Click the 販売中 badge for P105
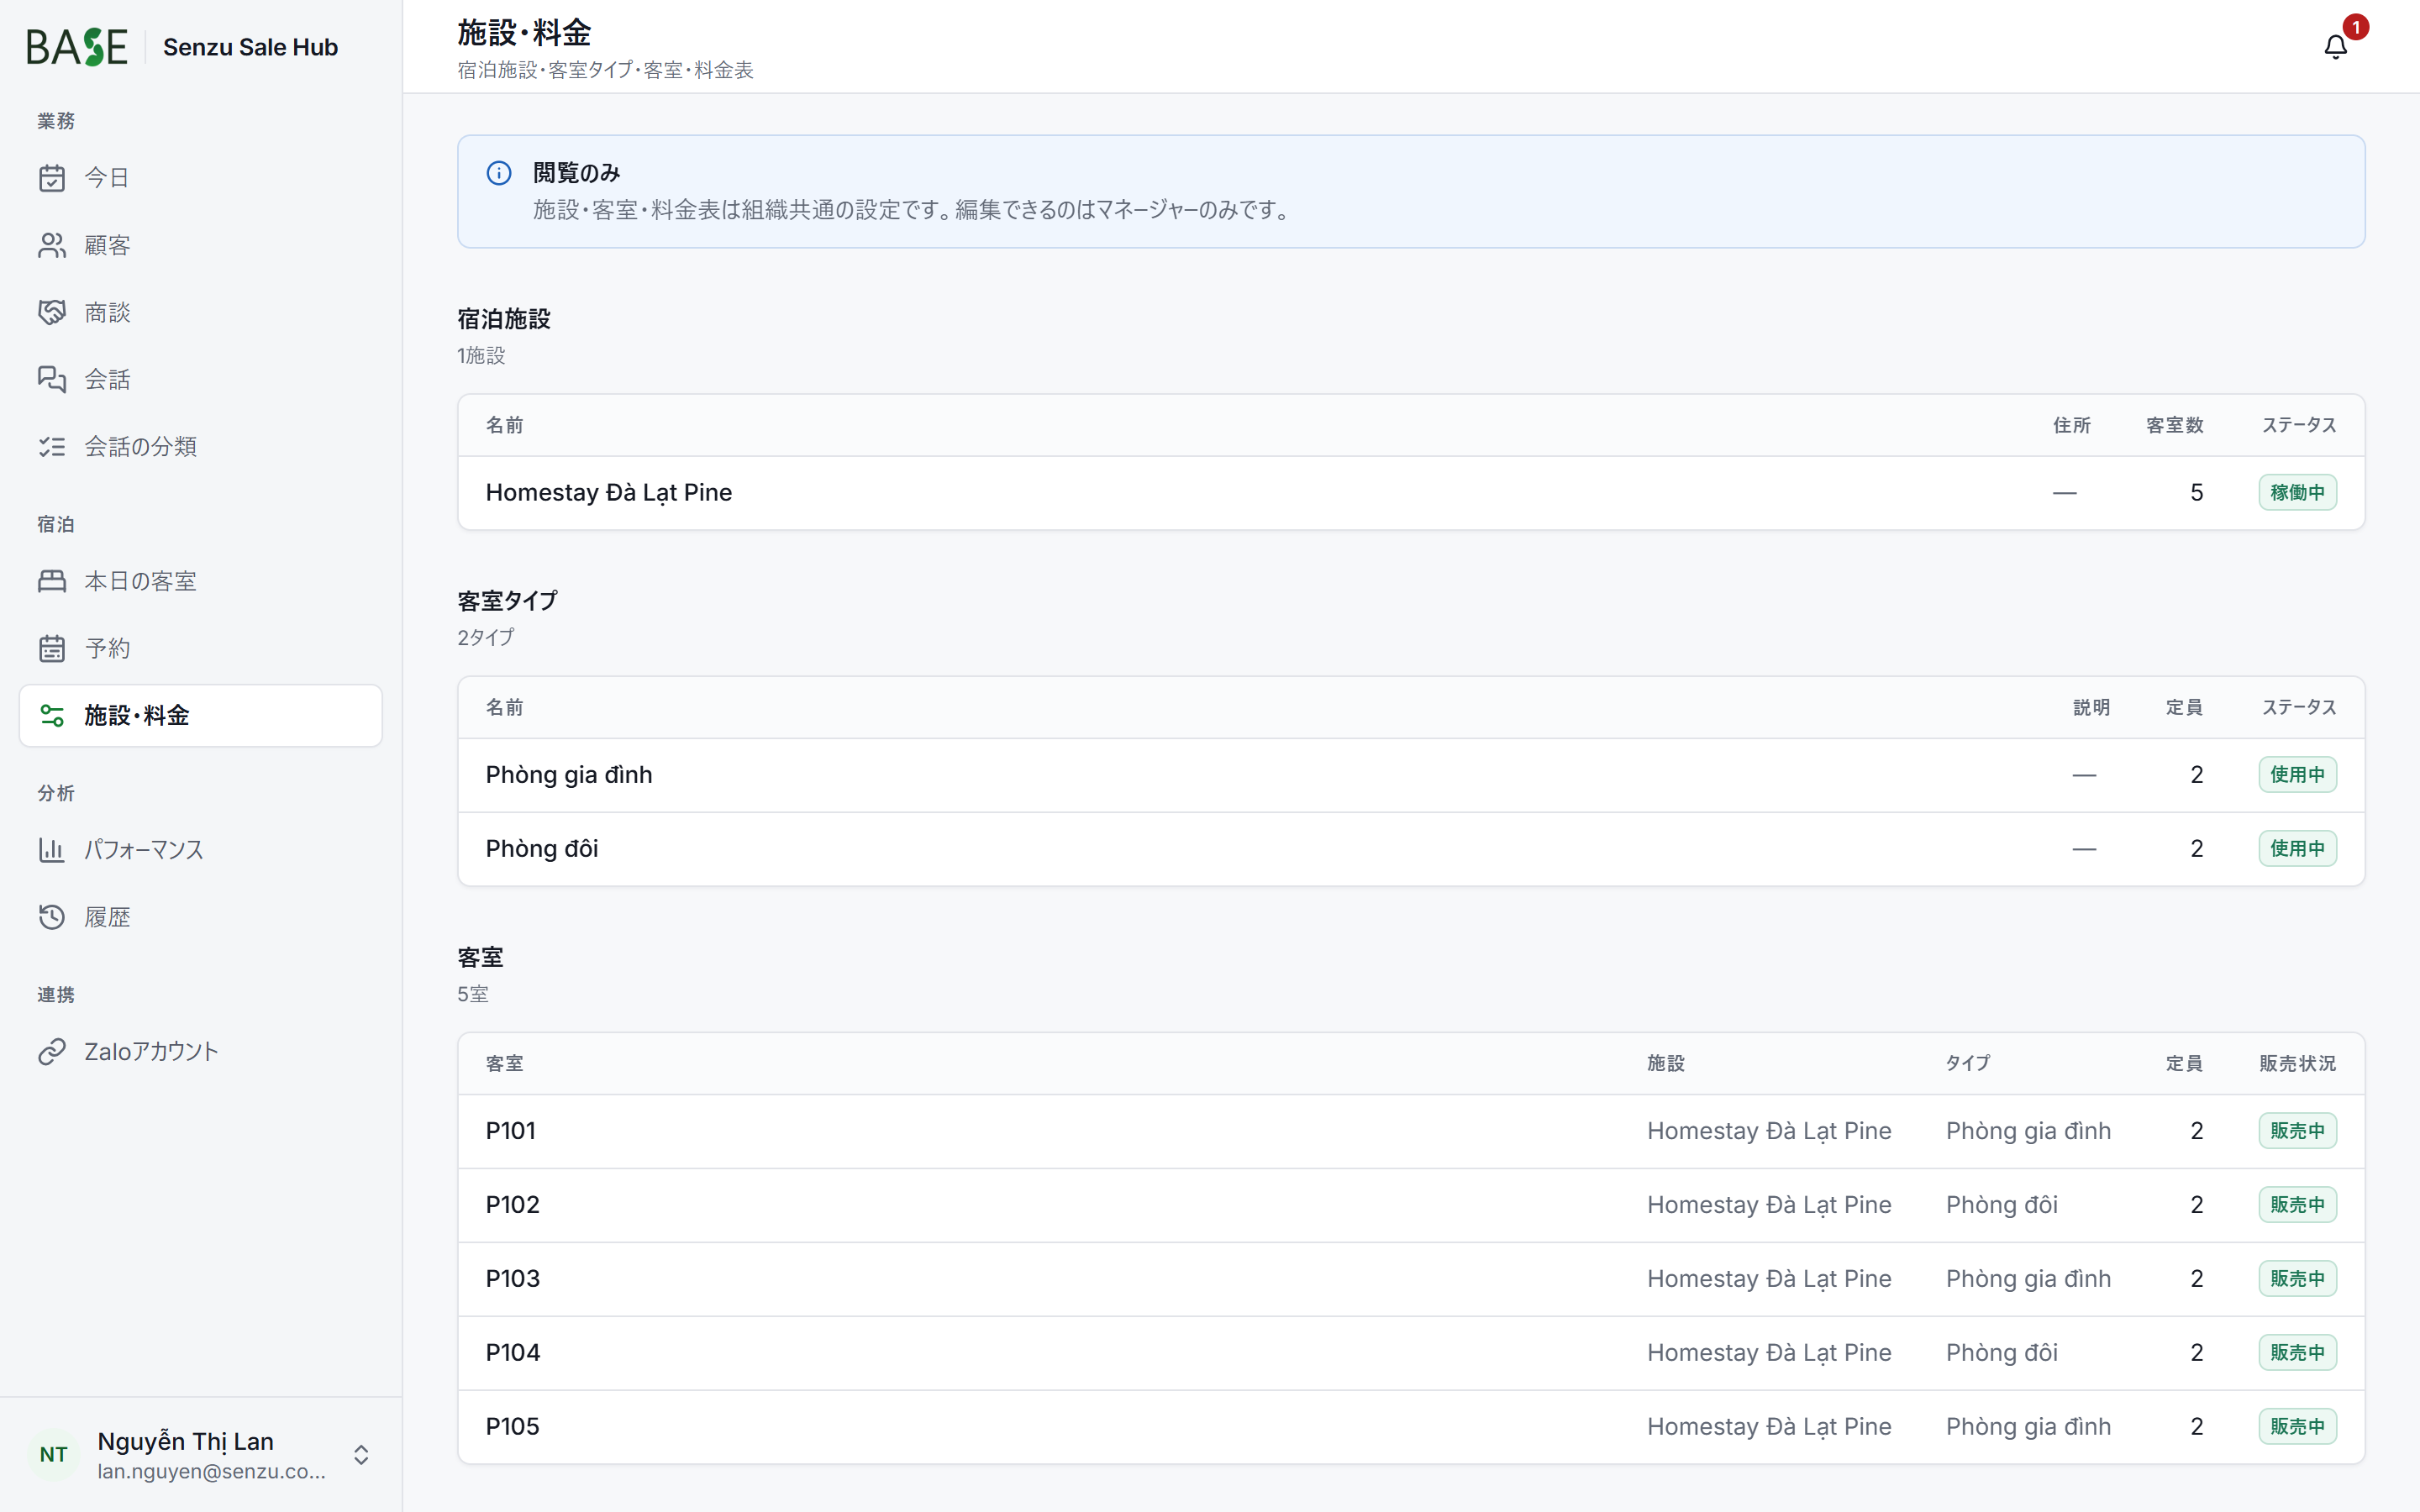 click(x=2297, y=1427)
